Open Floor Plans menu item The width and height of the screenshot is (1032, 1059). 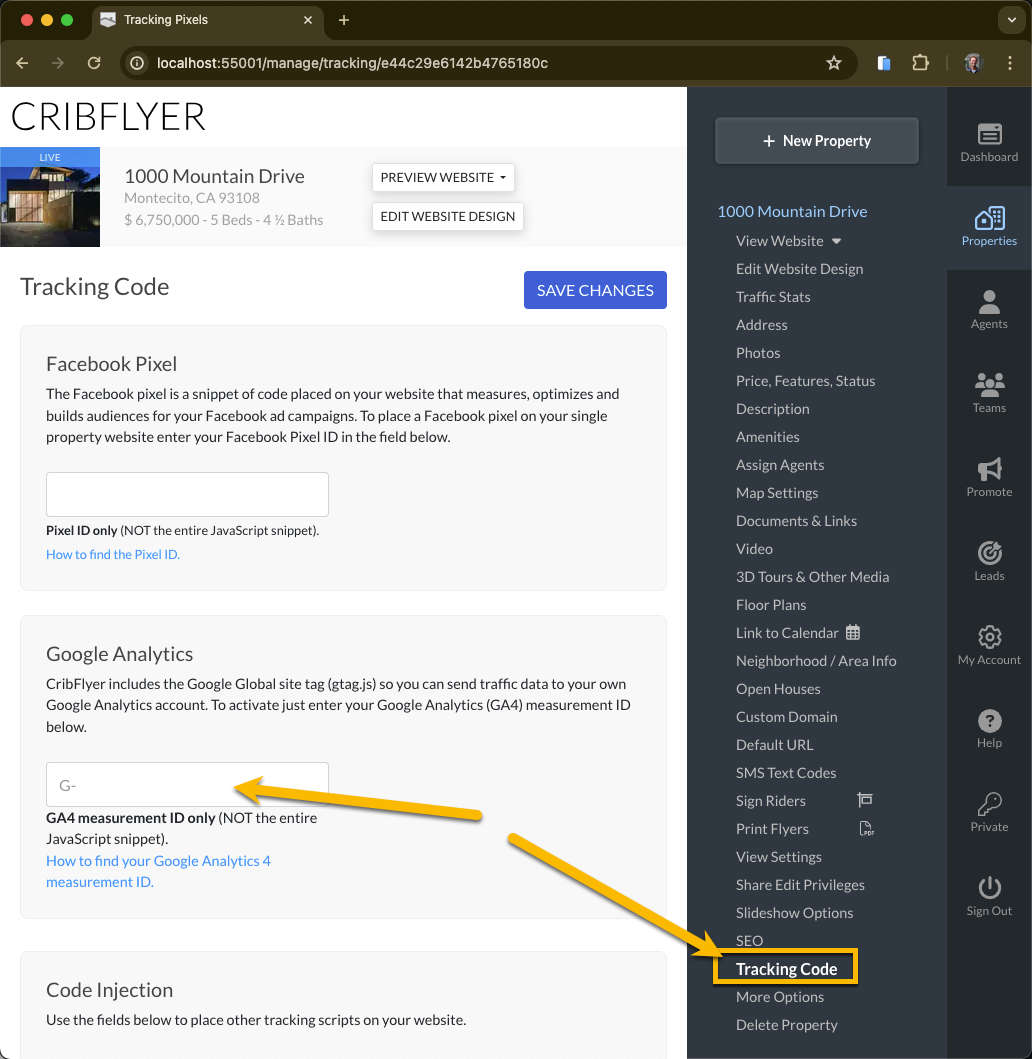(771, 605)
